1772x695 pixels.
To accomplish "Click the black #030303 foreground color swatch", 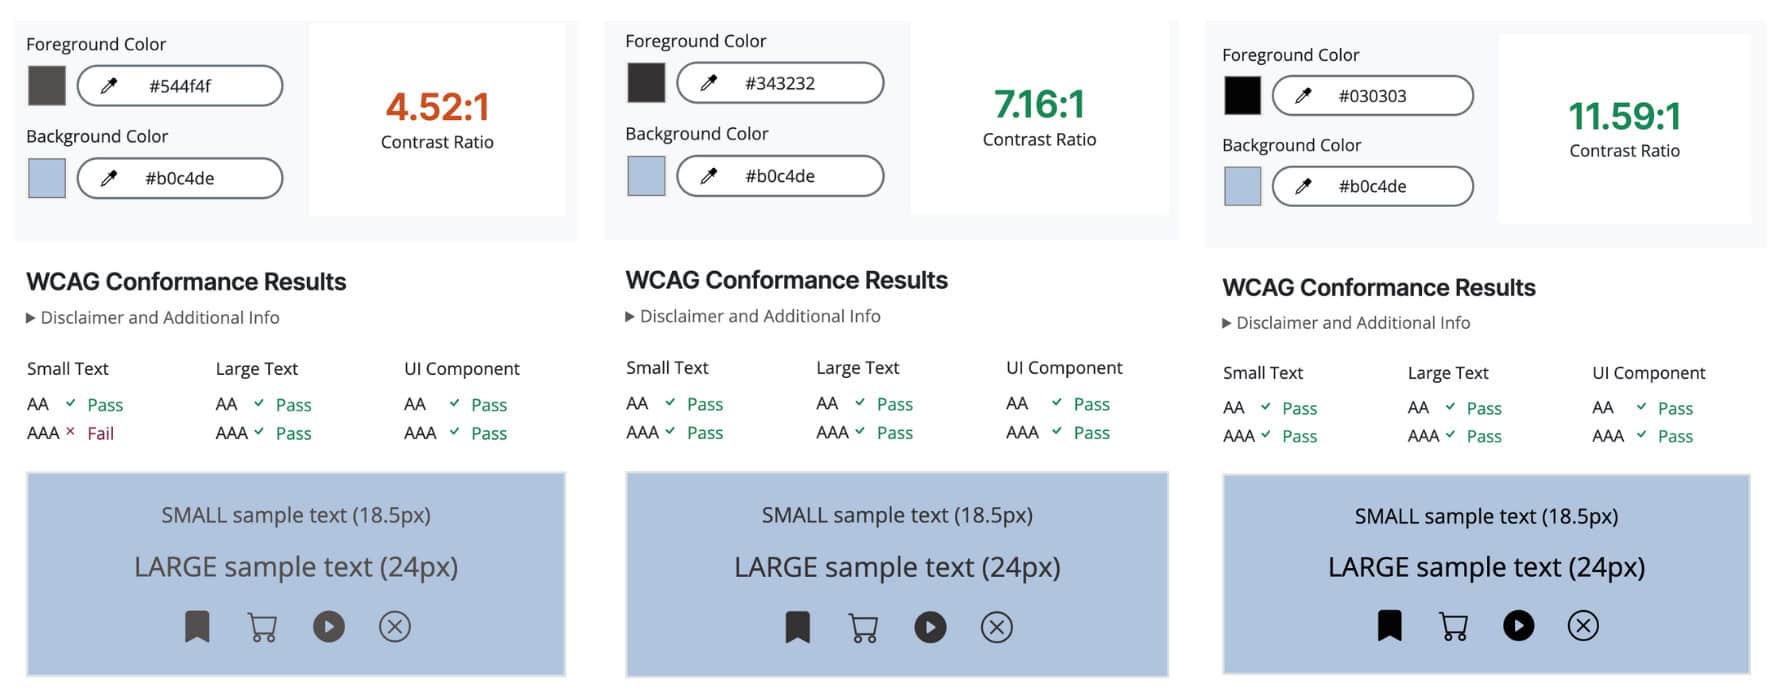I will [x=1242, y=96].
